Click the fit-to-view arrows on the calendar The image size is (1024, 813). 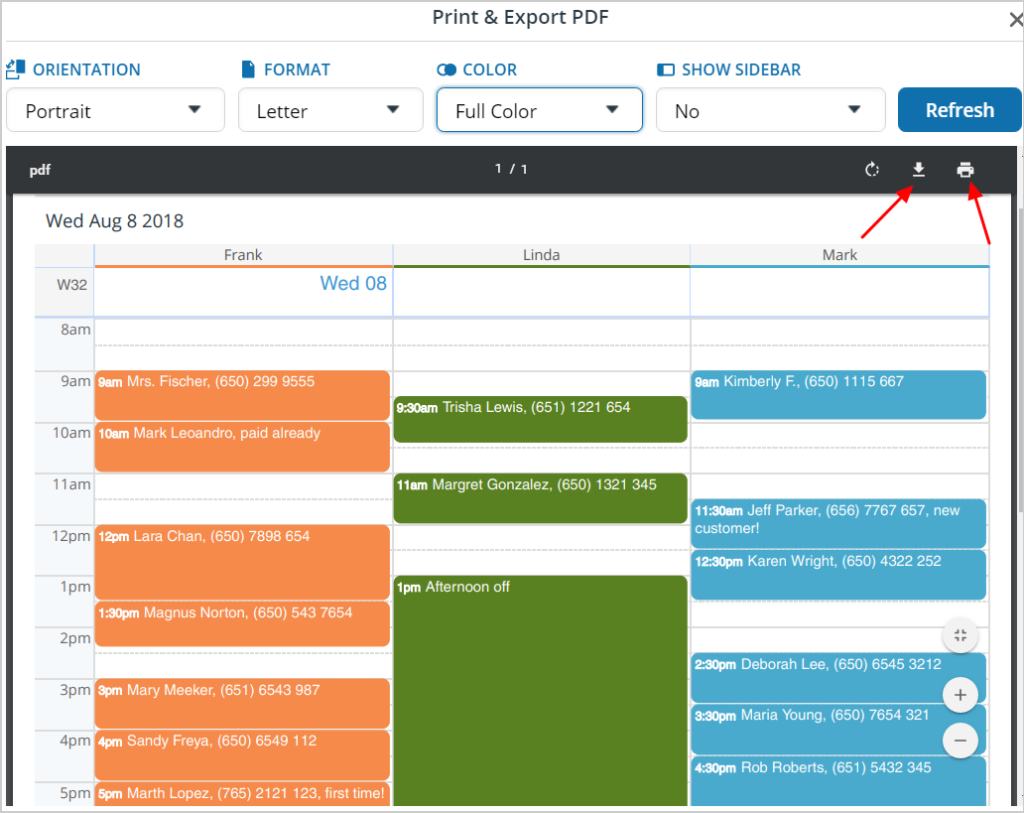coord(960,635)
